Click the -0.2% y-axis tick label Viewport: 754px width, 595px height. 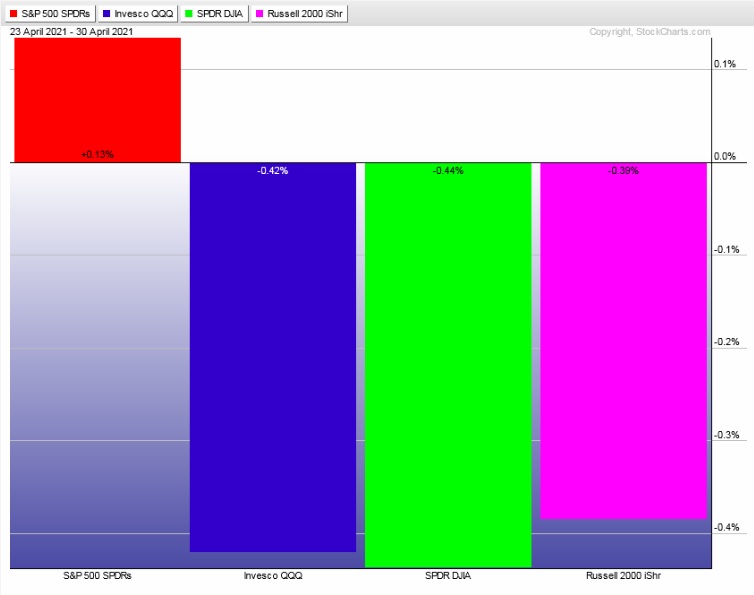tap(726, 342)
